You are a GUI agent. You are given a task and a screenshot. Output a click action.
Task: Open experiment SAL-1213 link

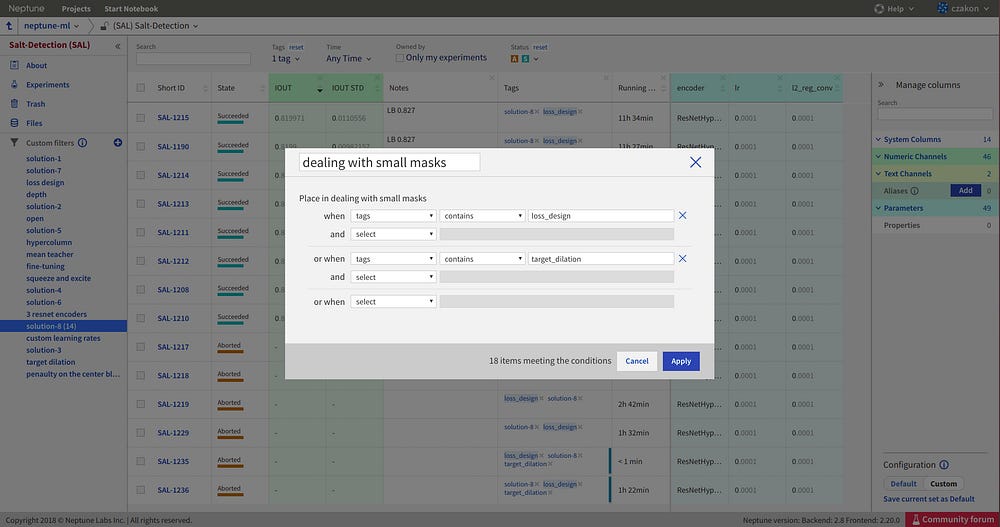173,204
